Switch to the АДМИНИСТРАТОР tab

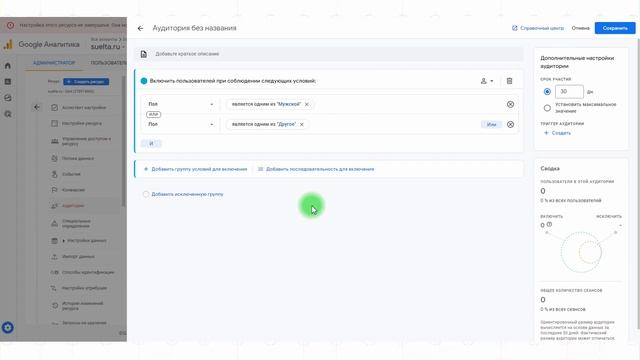click(54, 63)
